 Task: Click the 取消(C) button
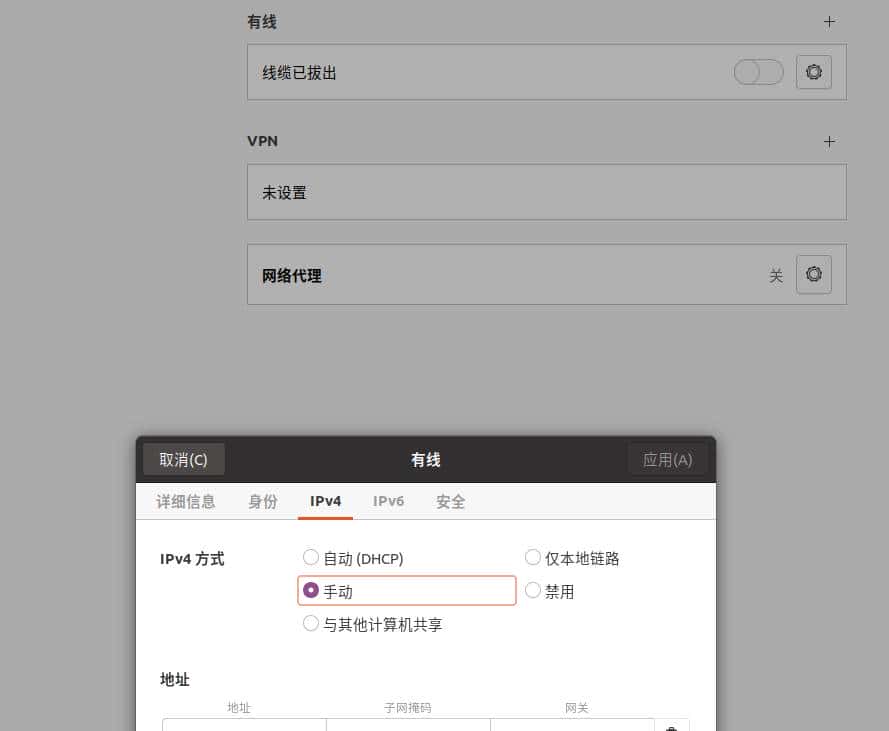coord(183,458)
